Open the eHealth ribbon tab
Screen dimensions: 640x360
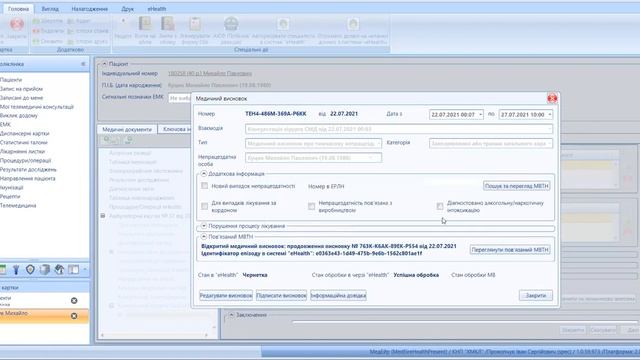click(157, 9)
